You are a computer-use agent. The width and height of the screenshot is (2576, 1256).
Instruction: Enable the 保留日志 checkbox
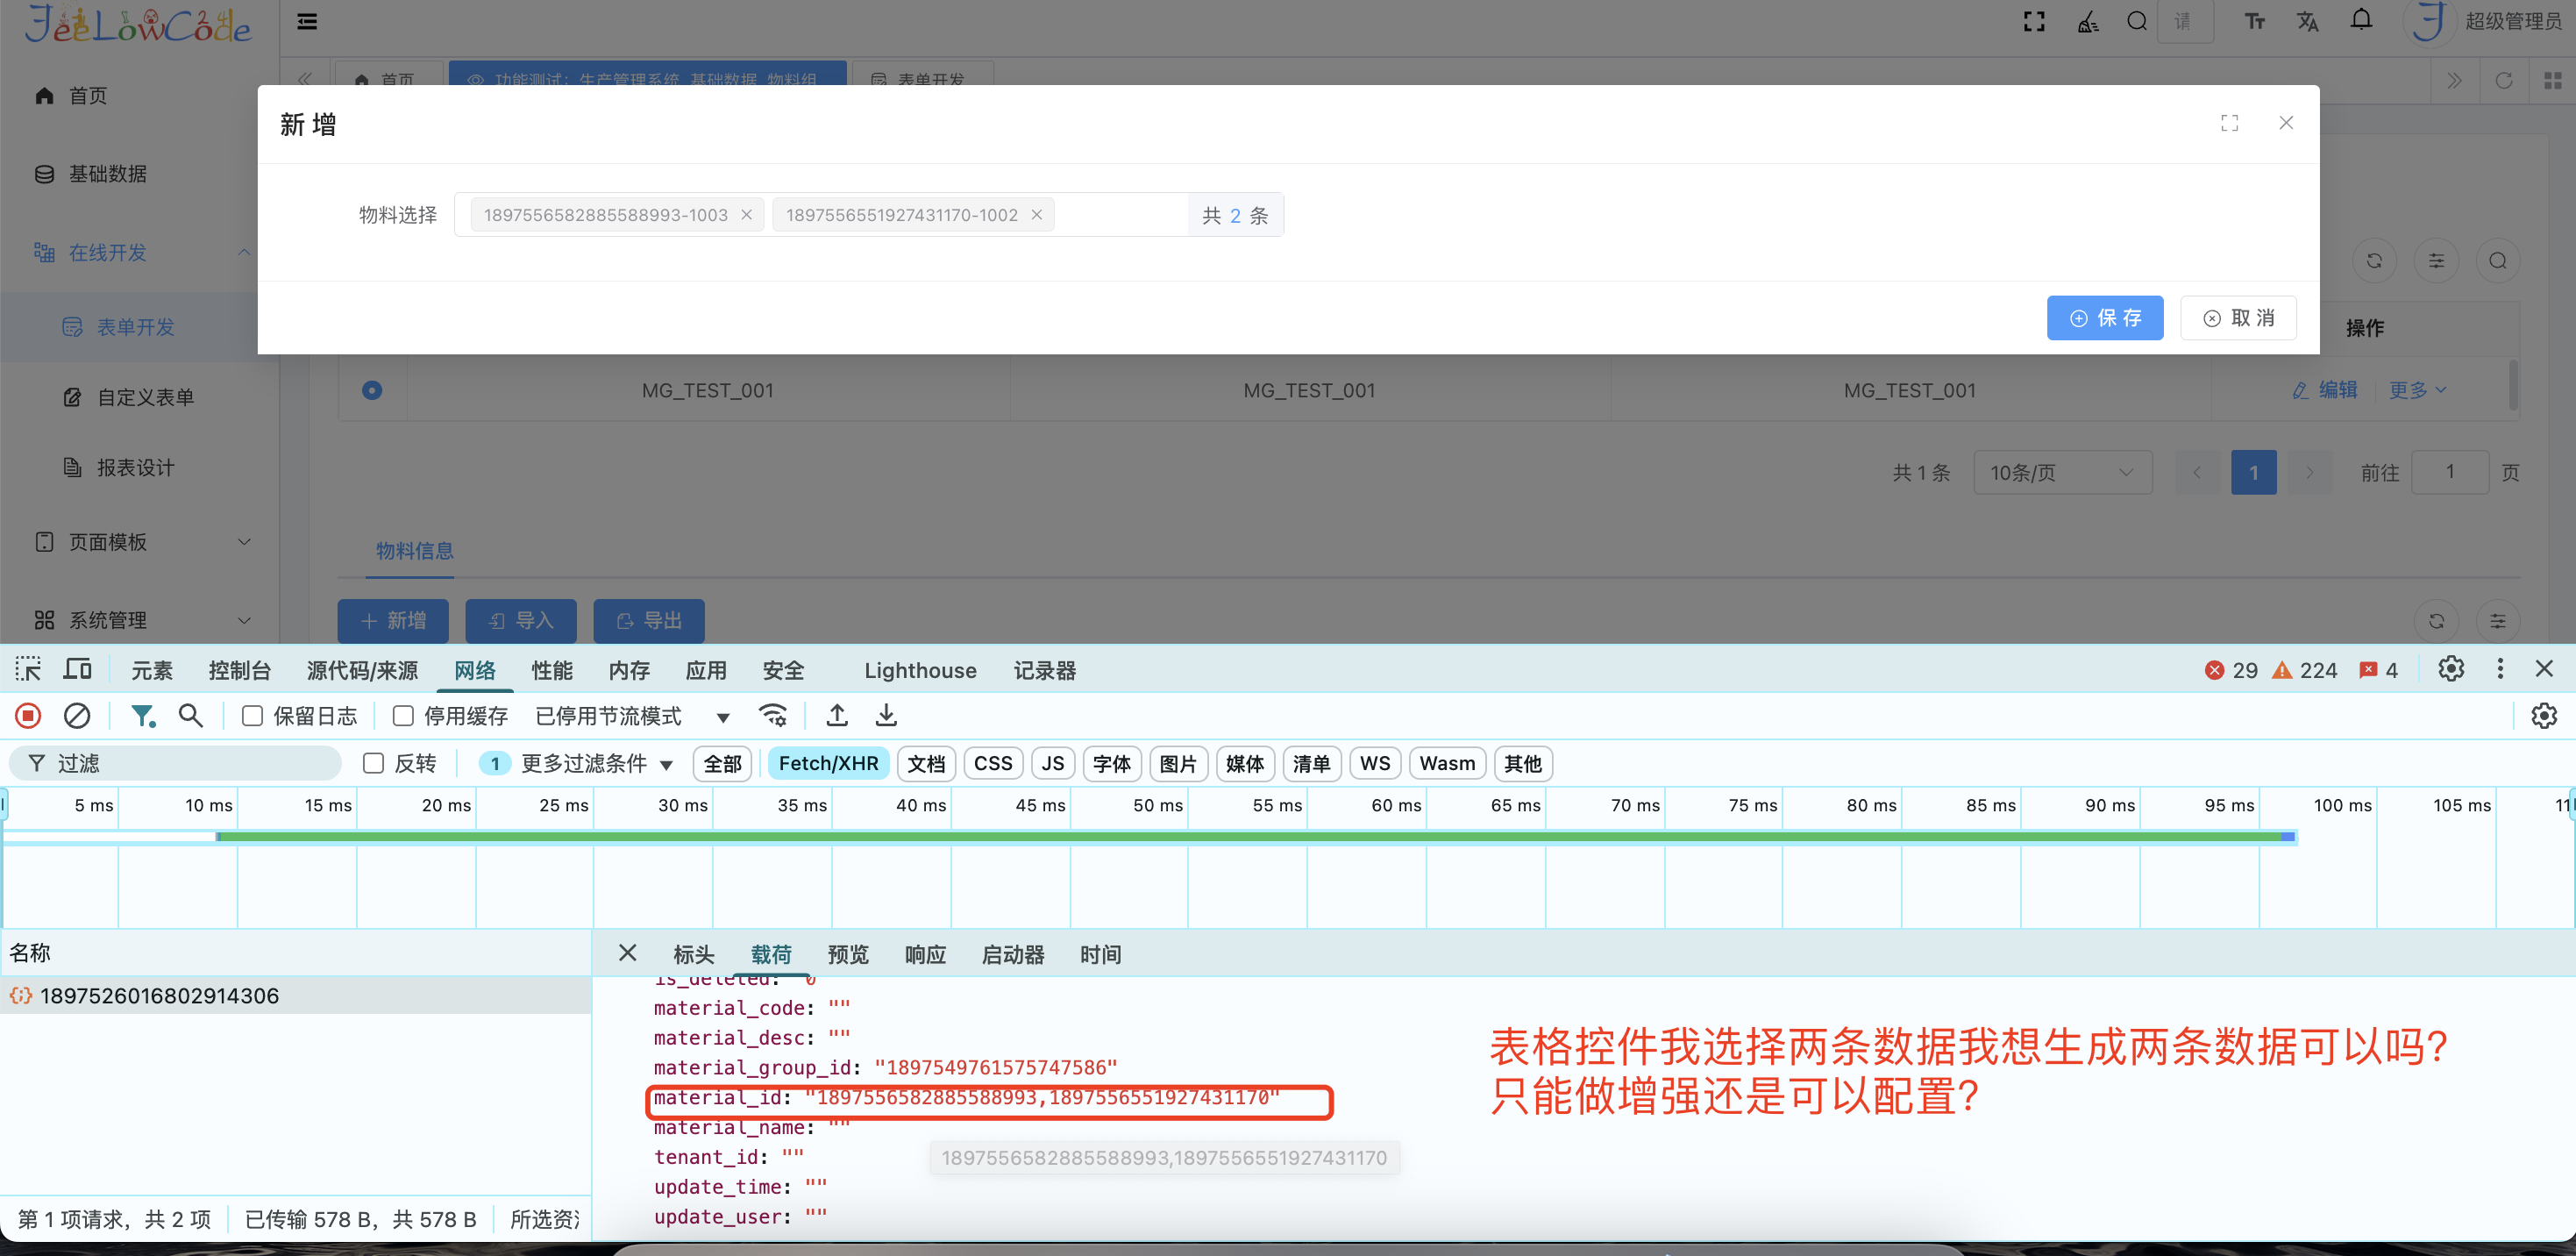coord(253,716)
